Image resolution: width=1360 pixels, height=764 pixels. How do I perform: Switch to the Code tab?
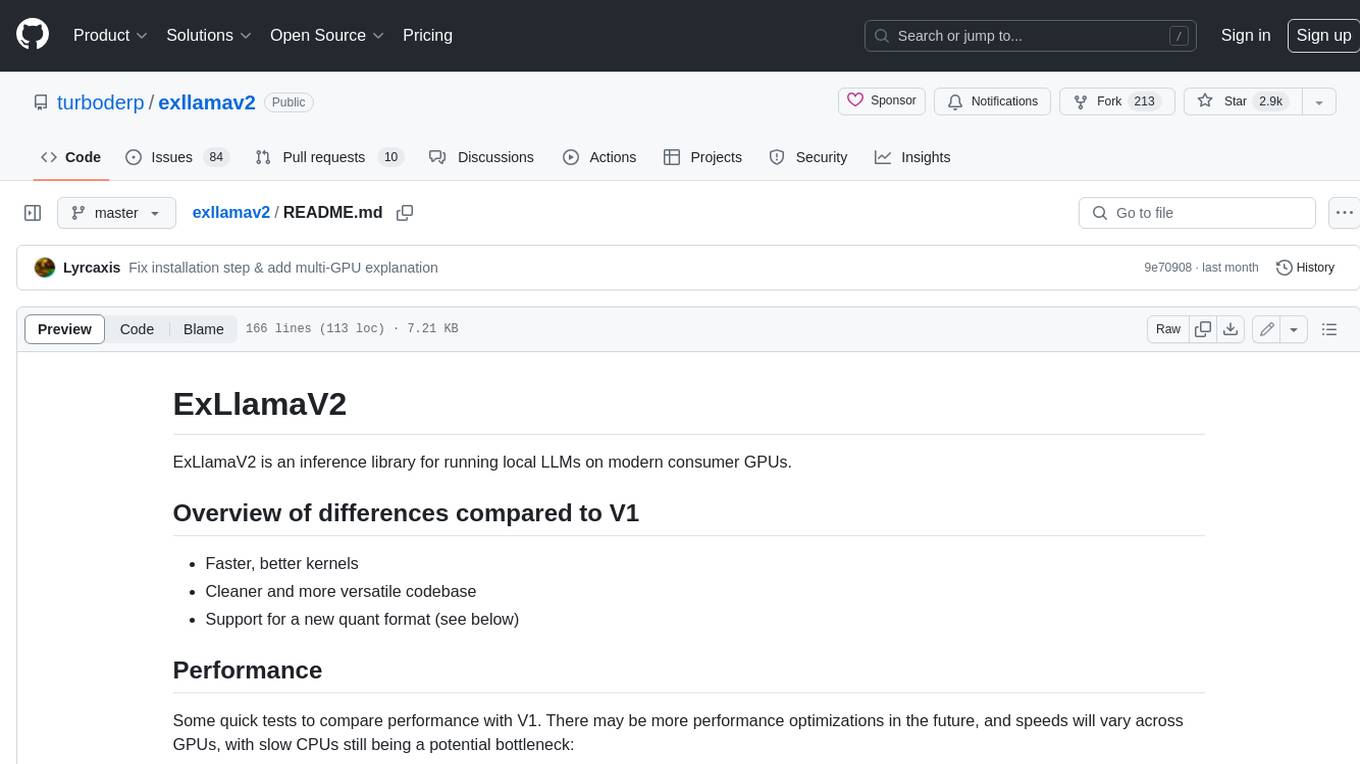pos(70,157)
